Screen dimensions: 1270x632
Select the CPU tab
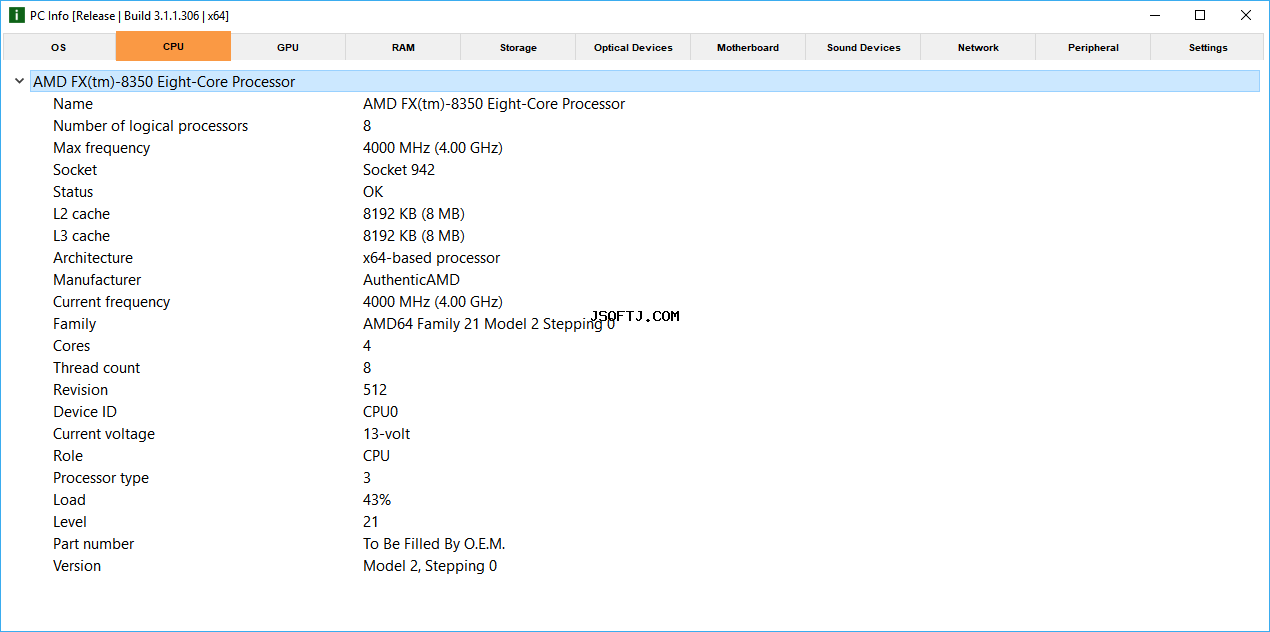173,46
